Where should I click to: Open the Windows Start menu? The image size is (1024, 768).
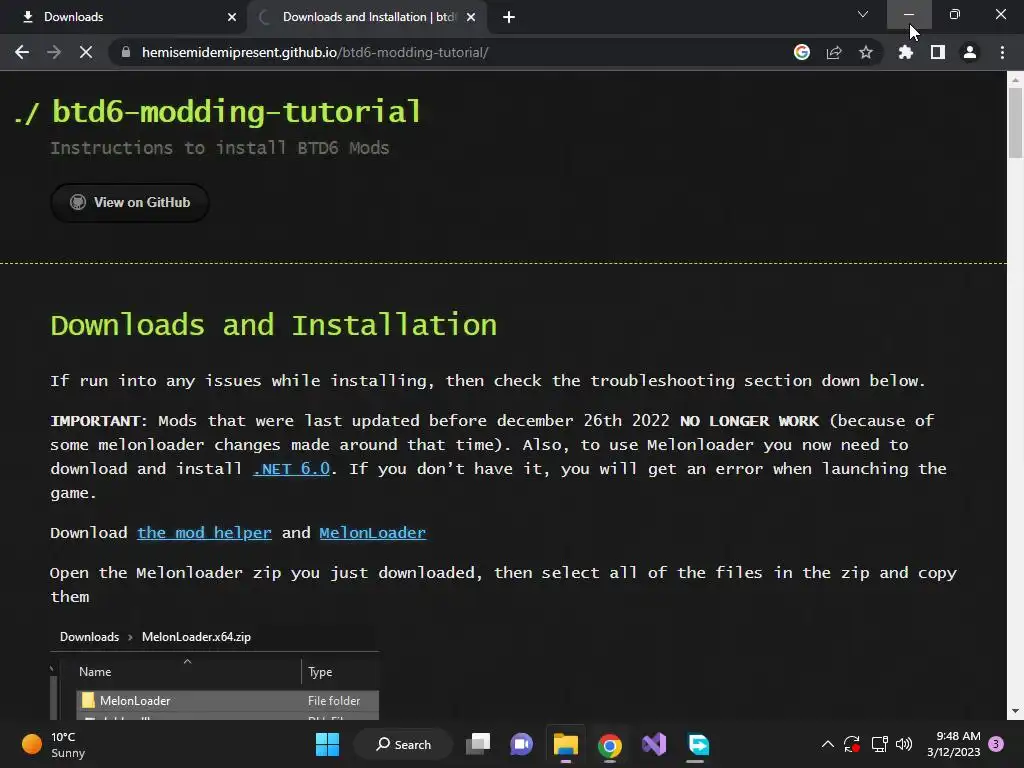pos(327,744)
